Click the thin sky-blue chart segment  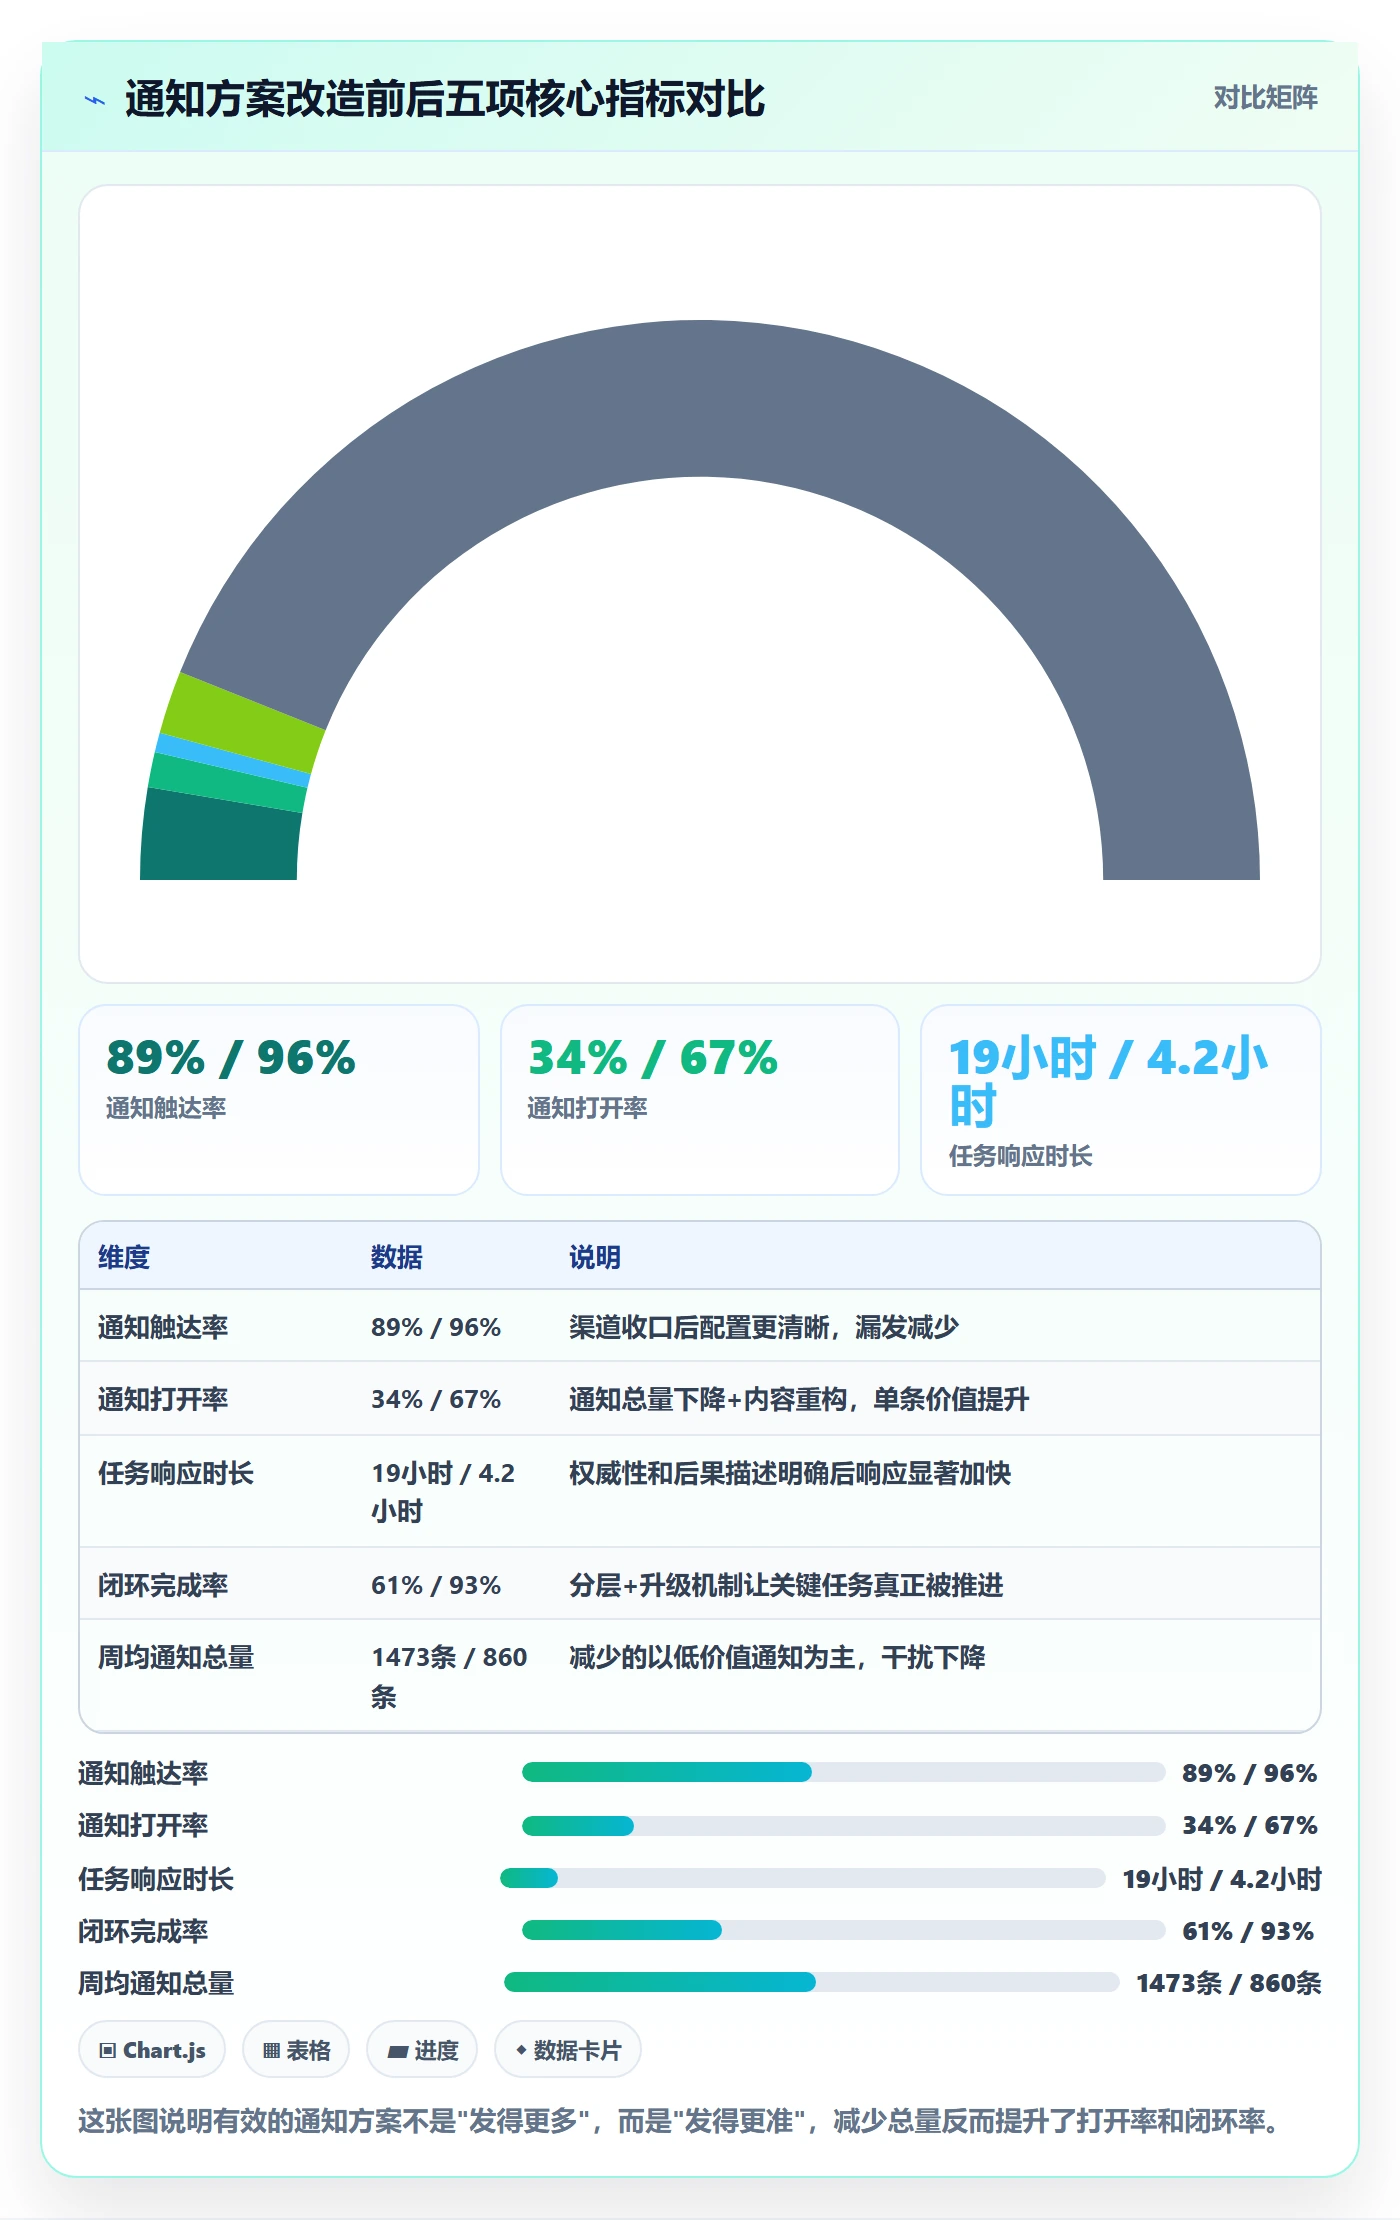(233, 760)
